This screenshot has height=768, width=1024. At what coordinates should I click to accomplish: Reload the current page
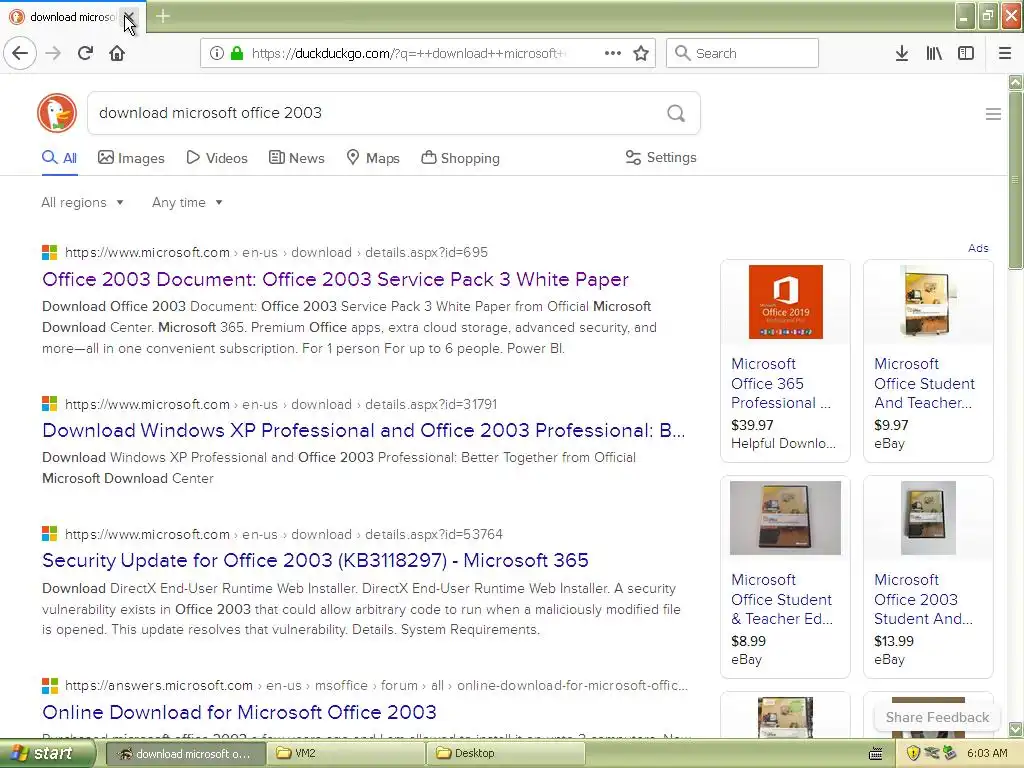(86, 53)
